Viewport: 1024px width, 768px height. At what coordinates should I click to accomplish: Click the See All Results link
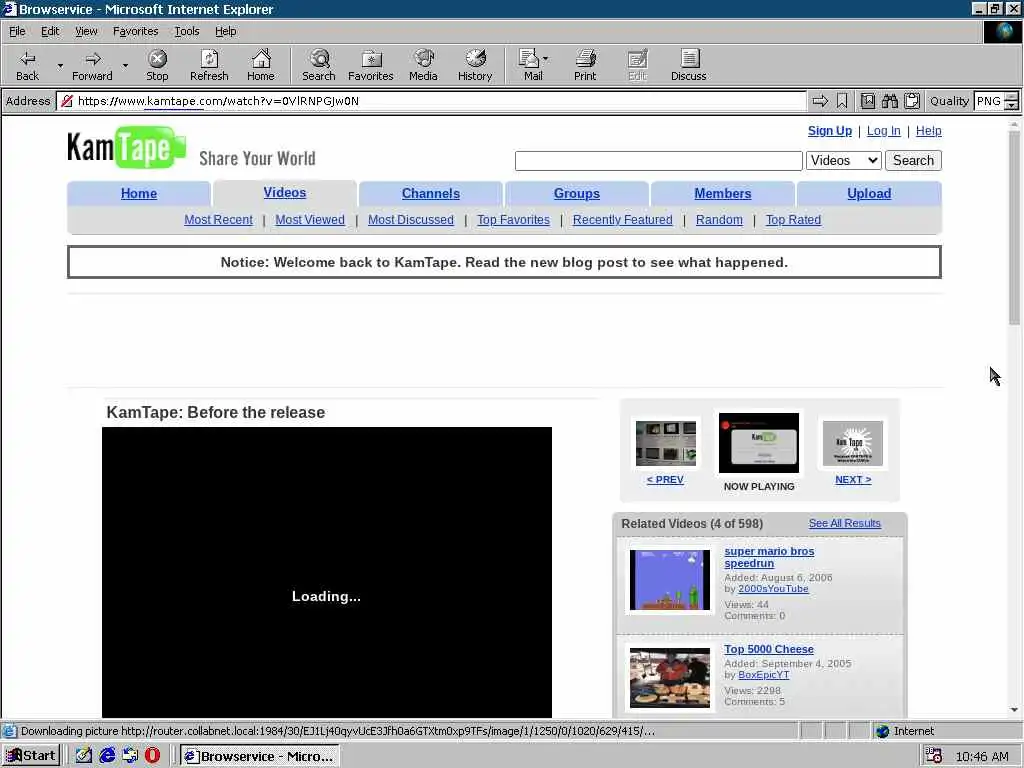(x=844, y=523)
